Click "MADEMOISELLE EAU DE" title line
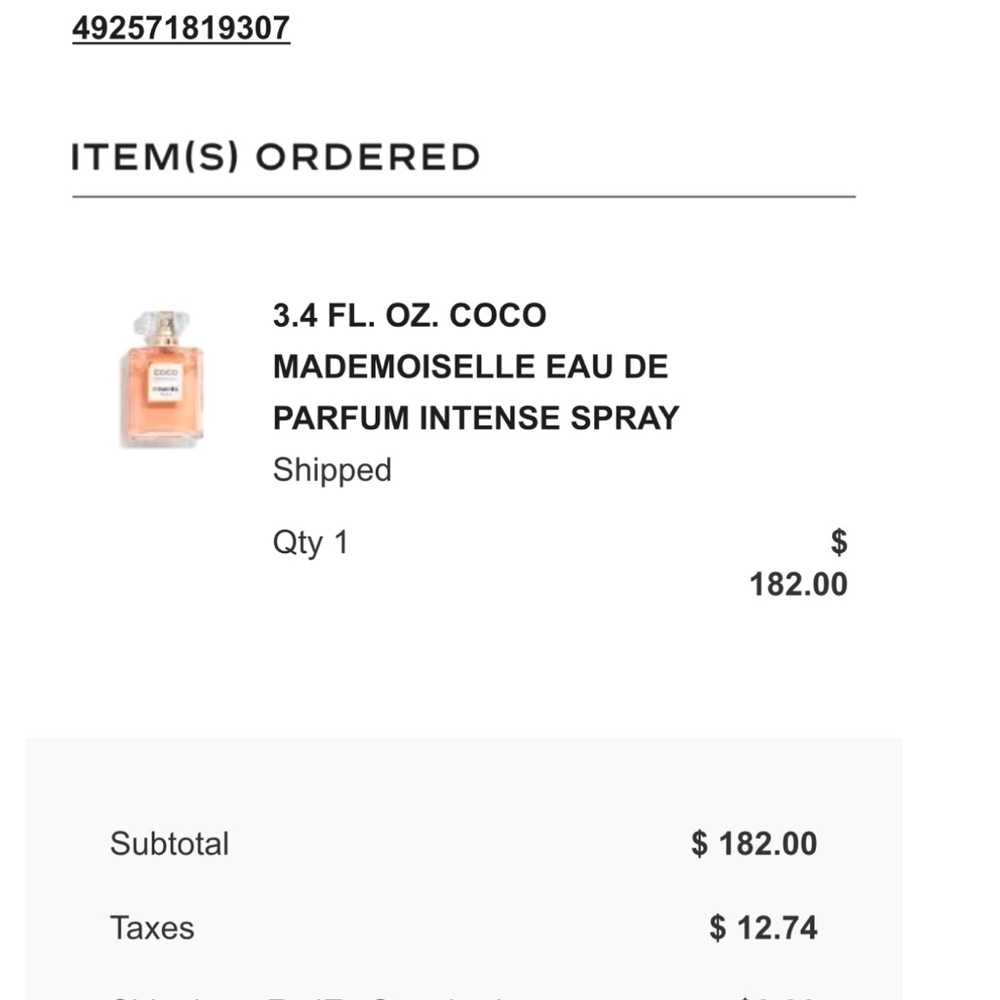Image resolution: width=1000 pixels, height=1000 pixels. point(470,367)
